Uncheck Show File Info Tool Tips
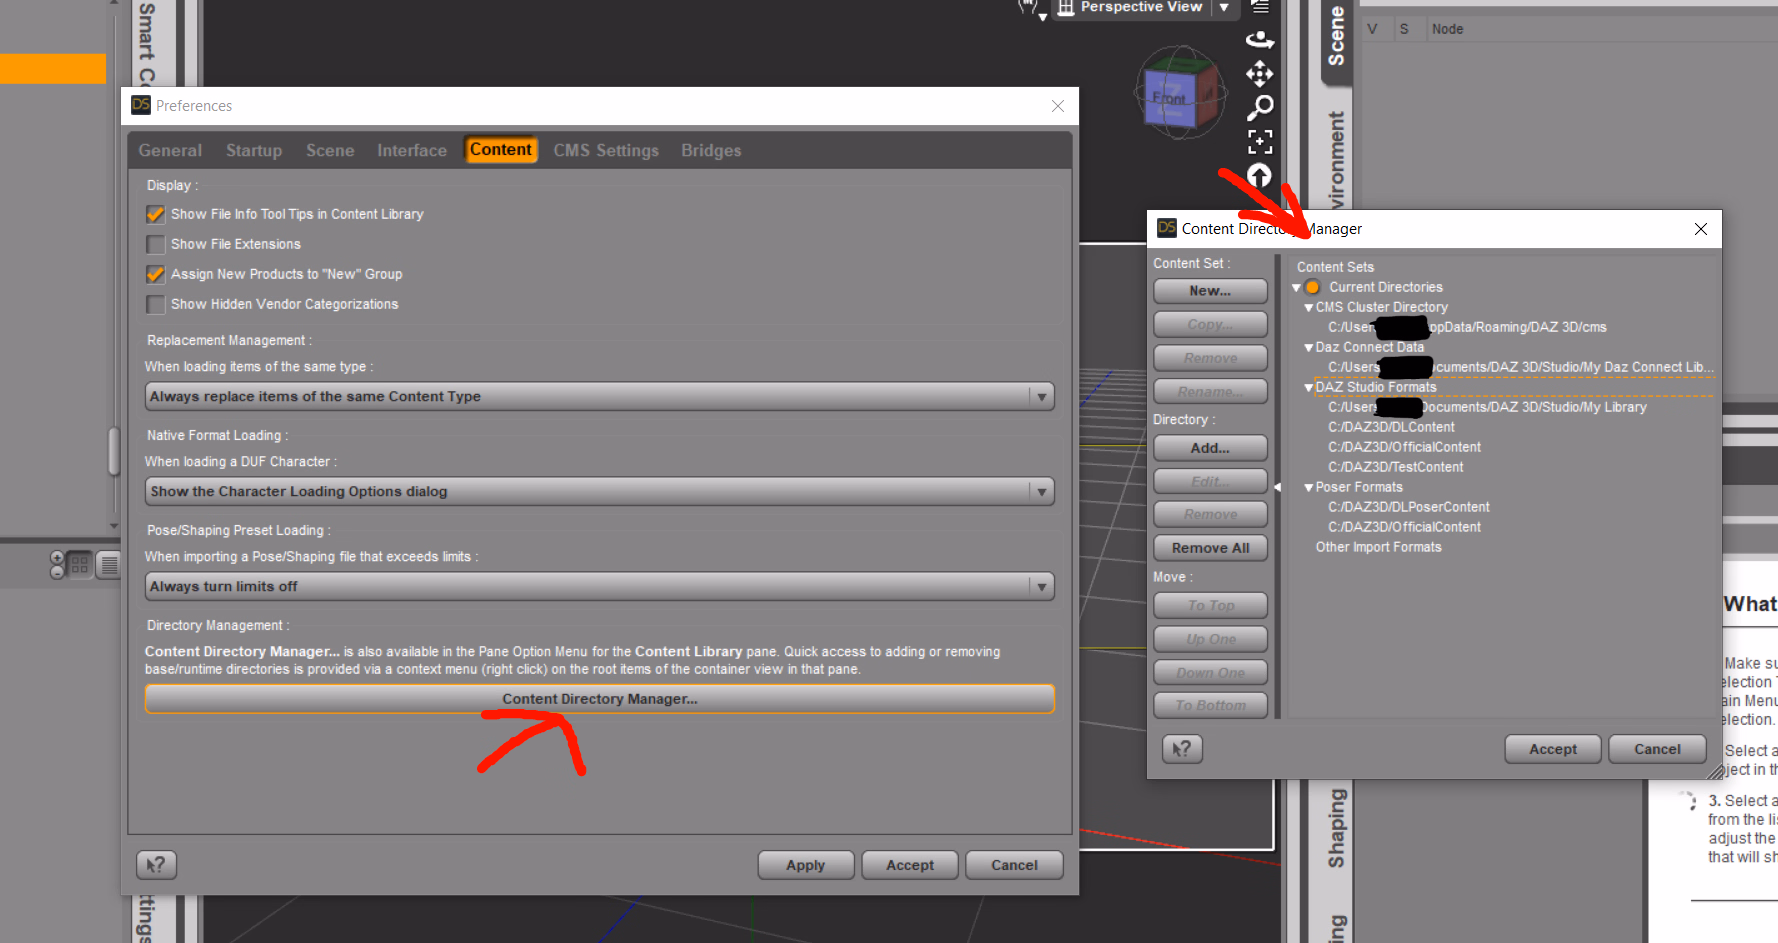1778x943 pixels. pos(156,214)
